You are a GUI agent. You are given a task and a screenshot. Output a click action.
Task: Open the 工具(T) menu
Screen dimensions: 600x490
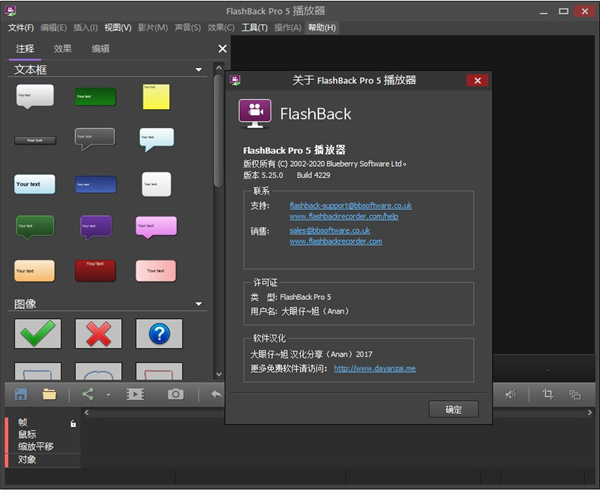pyautogui.click(x=255, y=27)
